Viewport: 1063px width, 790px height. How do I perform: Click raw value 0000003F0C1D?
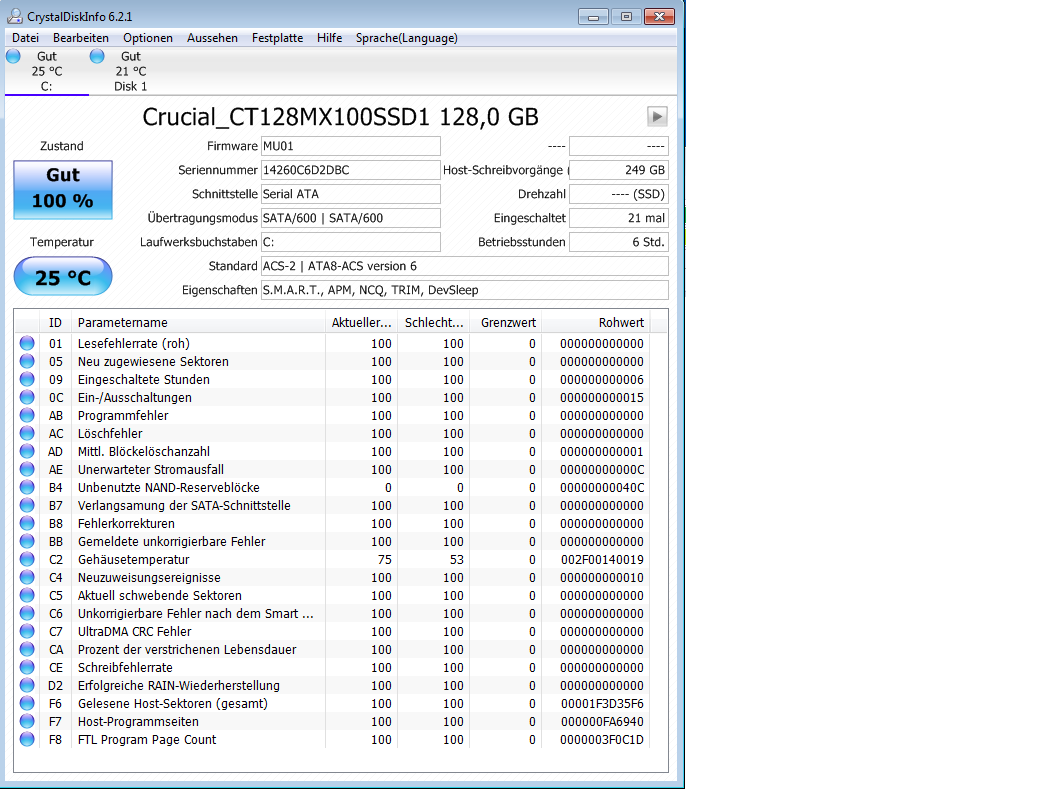pyautogui.click(x=602, y=740)
